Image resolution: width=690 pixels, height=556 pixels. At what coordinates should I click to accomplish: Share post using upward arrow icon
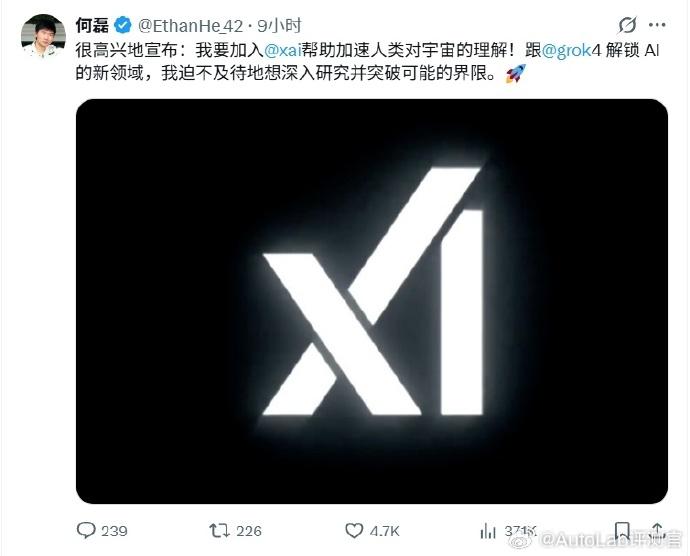click(657, 530)
